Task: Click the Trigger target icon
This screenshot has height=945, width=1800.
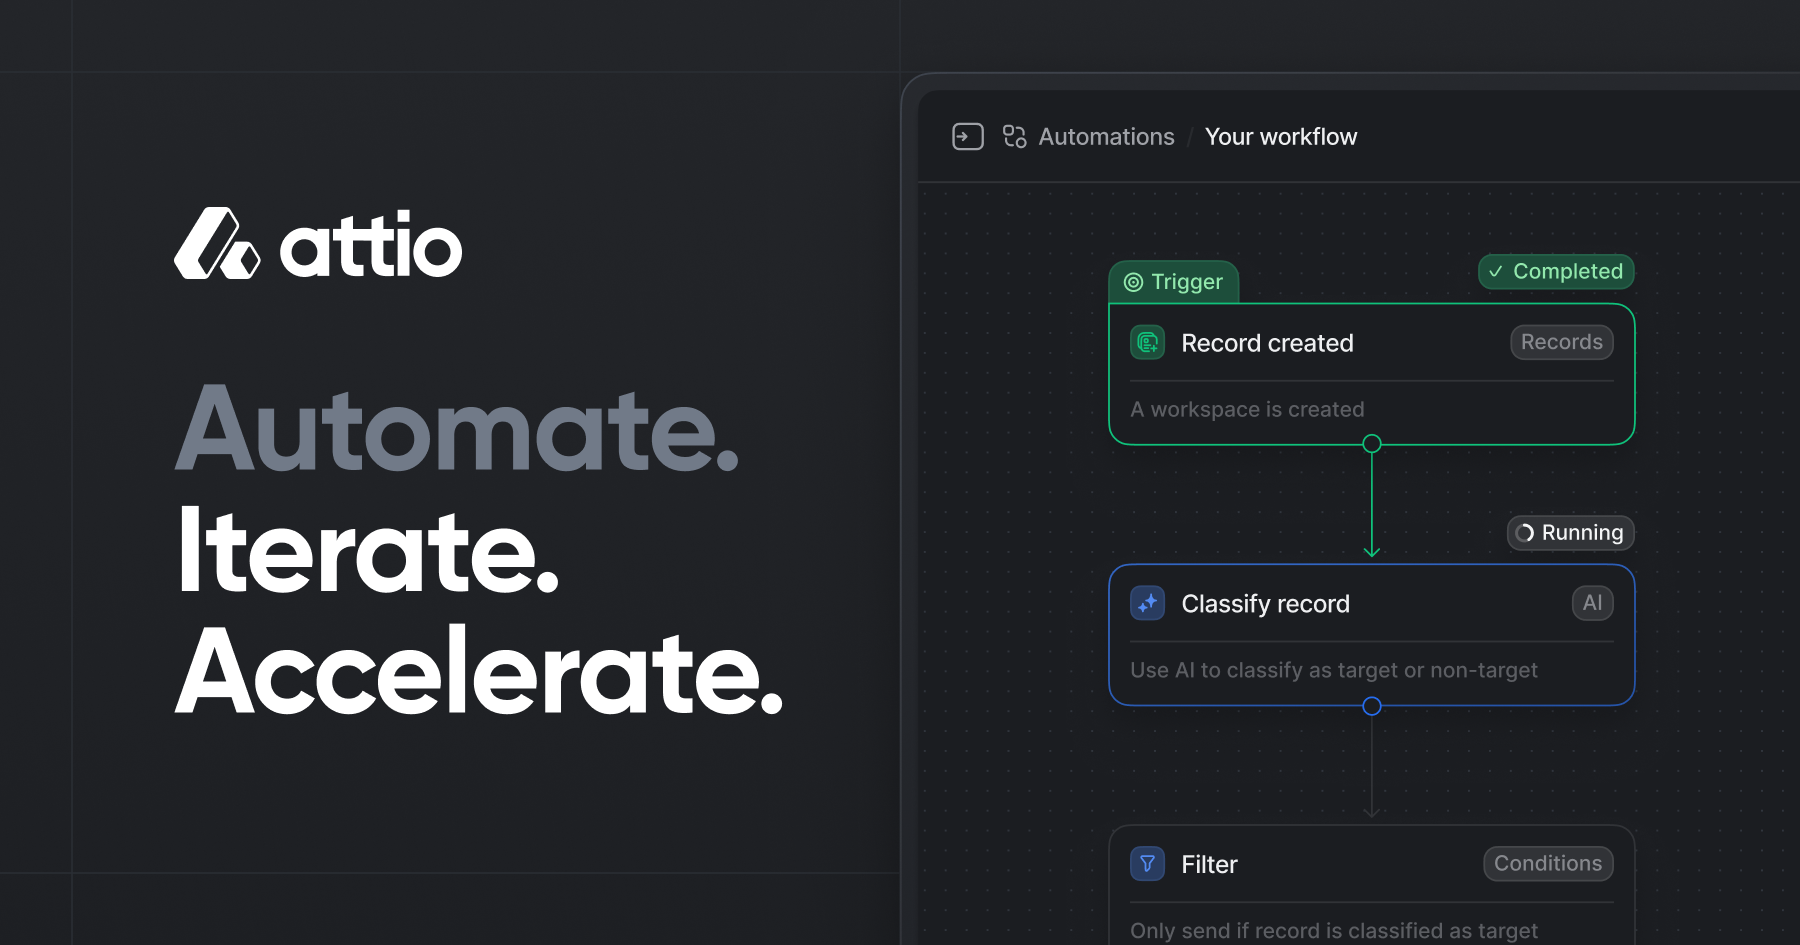Action: pyautogui.click(x=1133, y=282)
